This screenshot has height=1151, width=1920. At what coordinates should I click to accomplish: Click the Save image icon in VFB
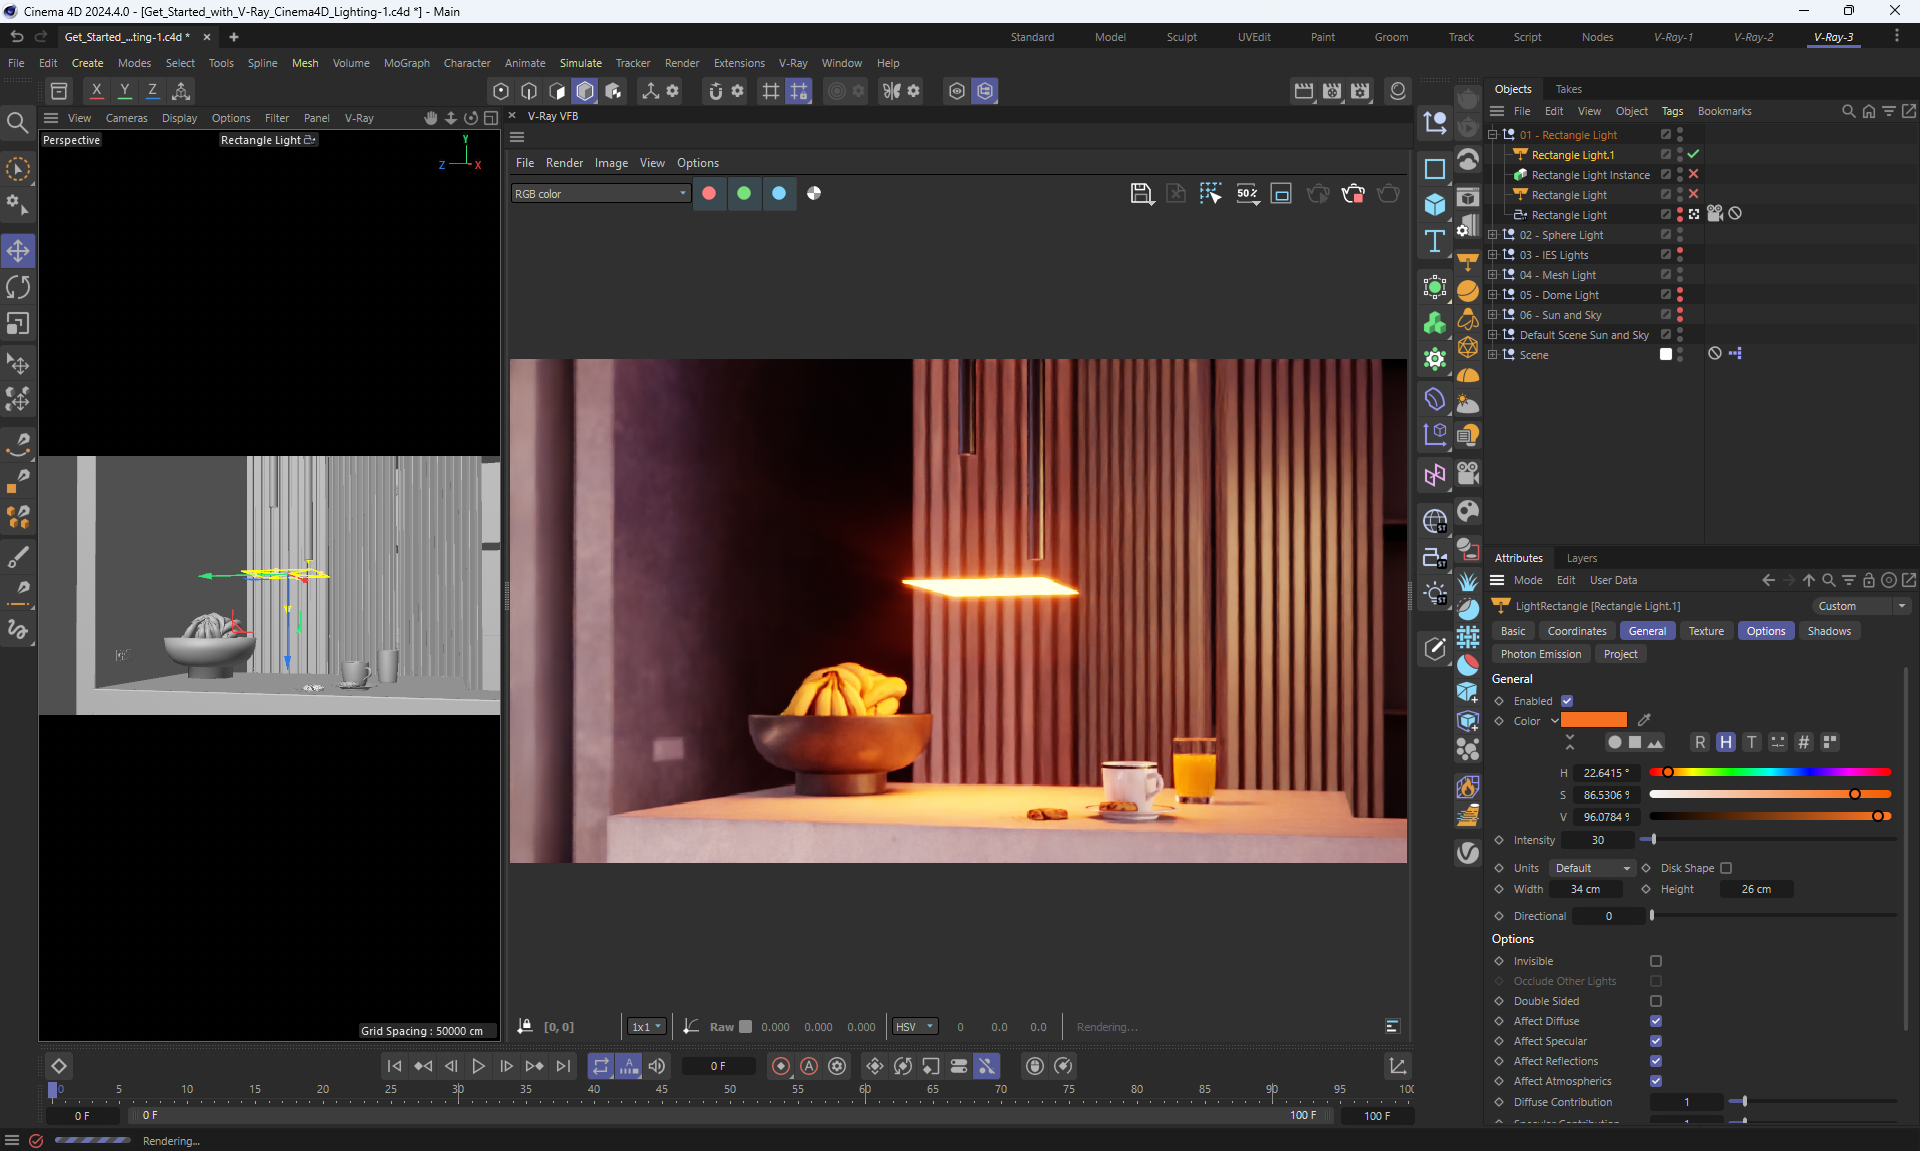point(1141,194)
